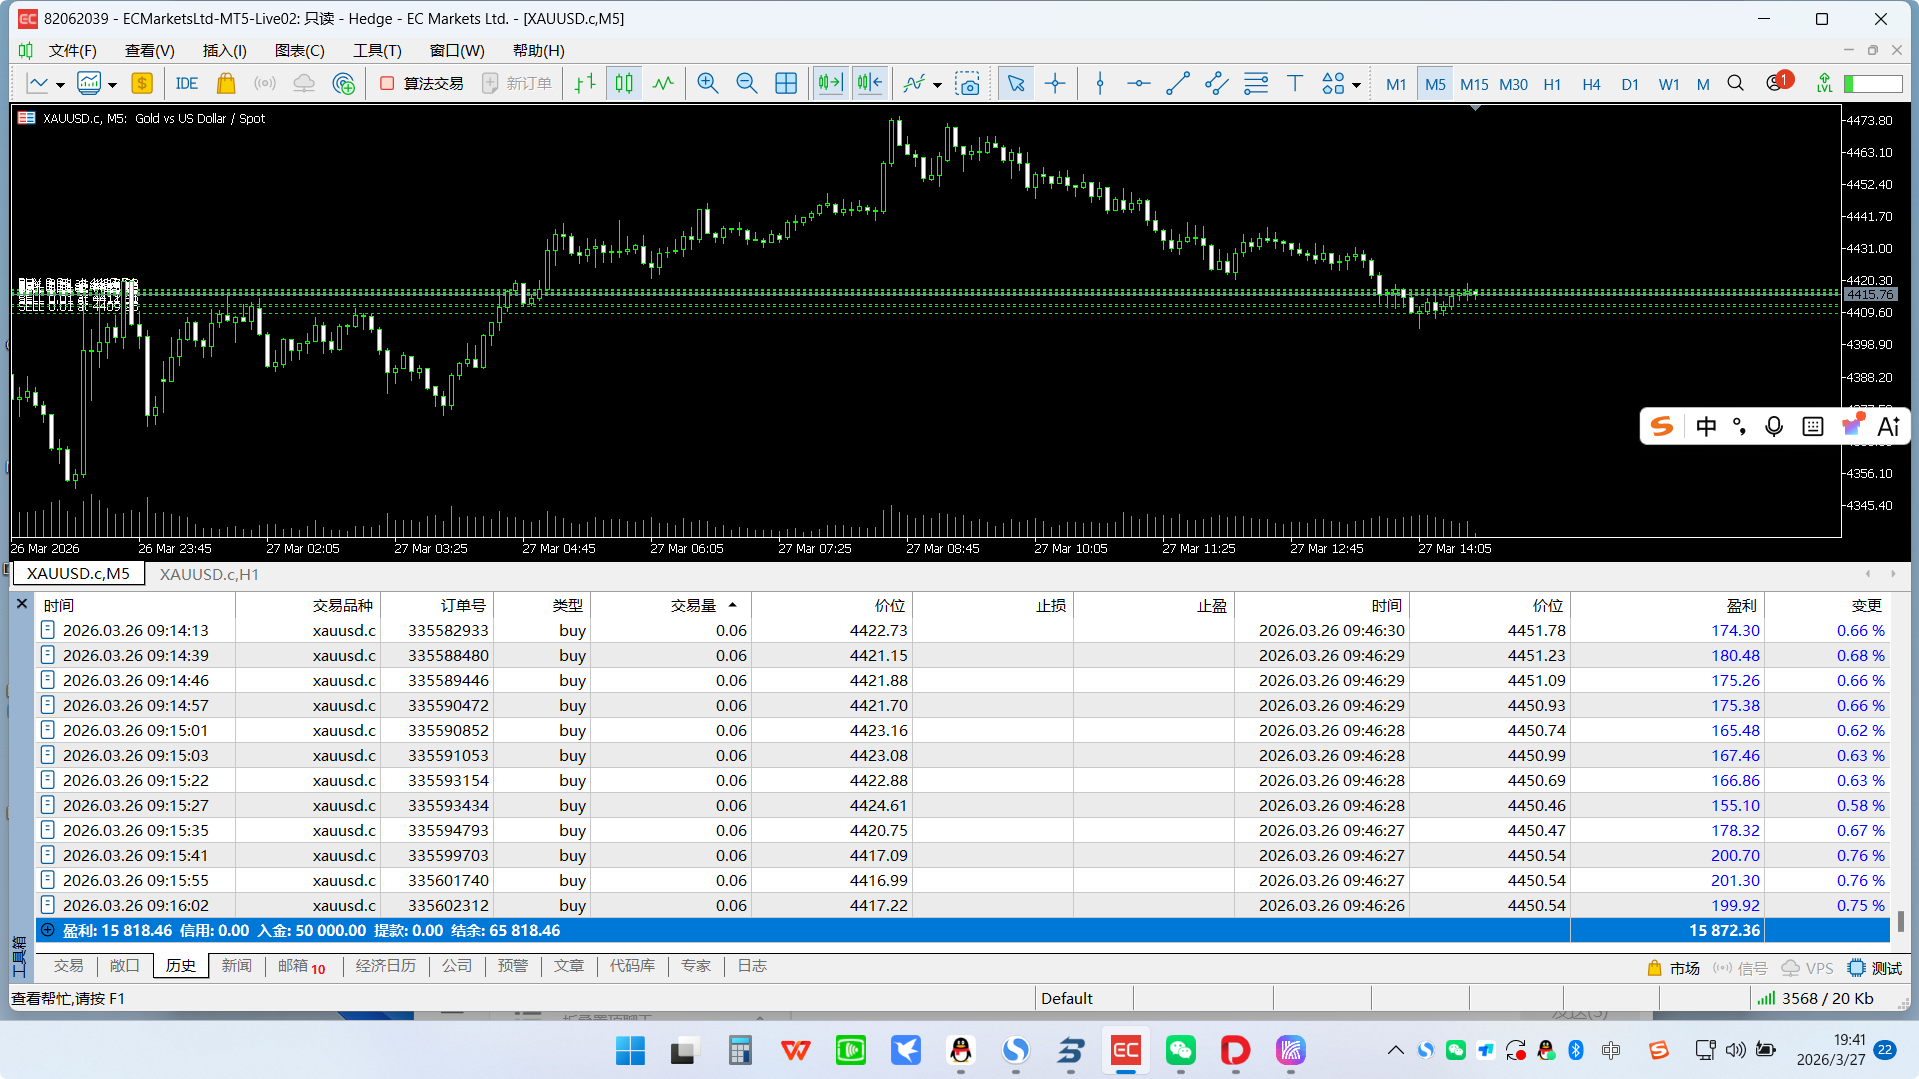Toggle auto-scroll chart to latest bar
This screenshot has height=1079, width=1919.
tap(830, 84)
